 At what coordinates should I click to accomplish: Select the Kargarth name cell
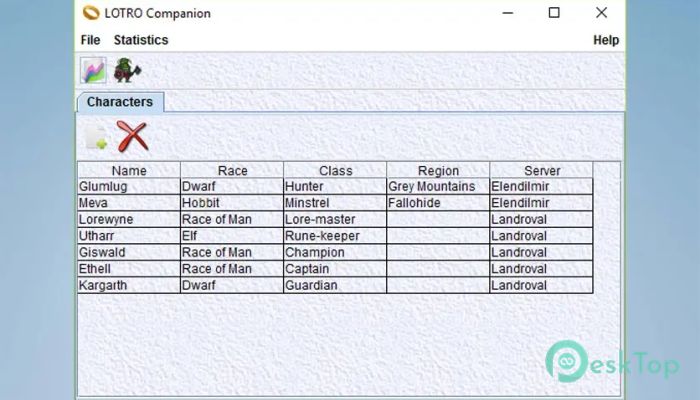point(129,286)
